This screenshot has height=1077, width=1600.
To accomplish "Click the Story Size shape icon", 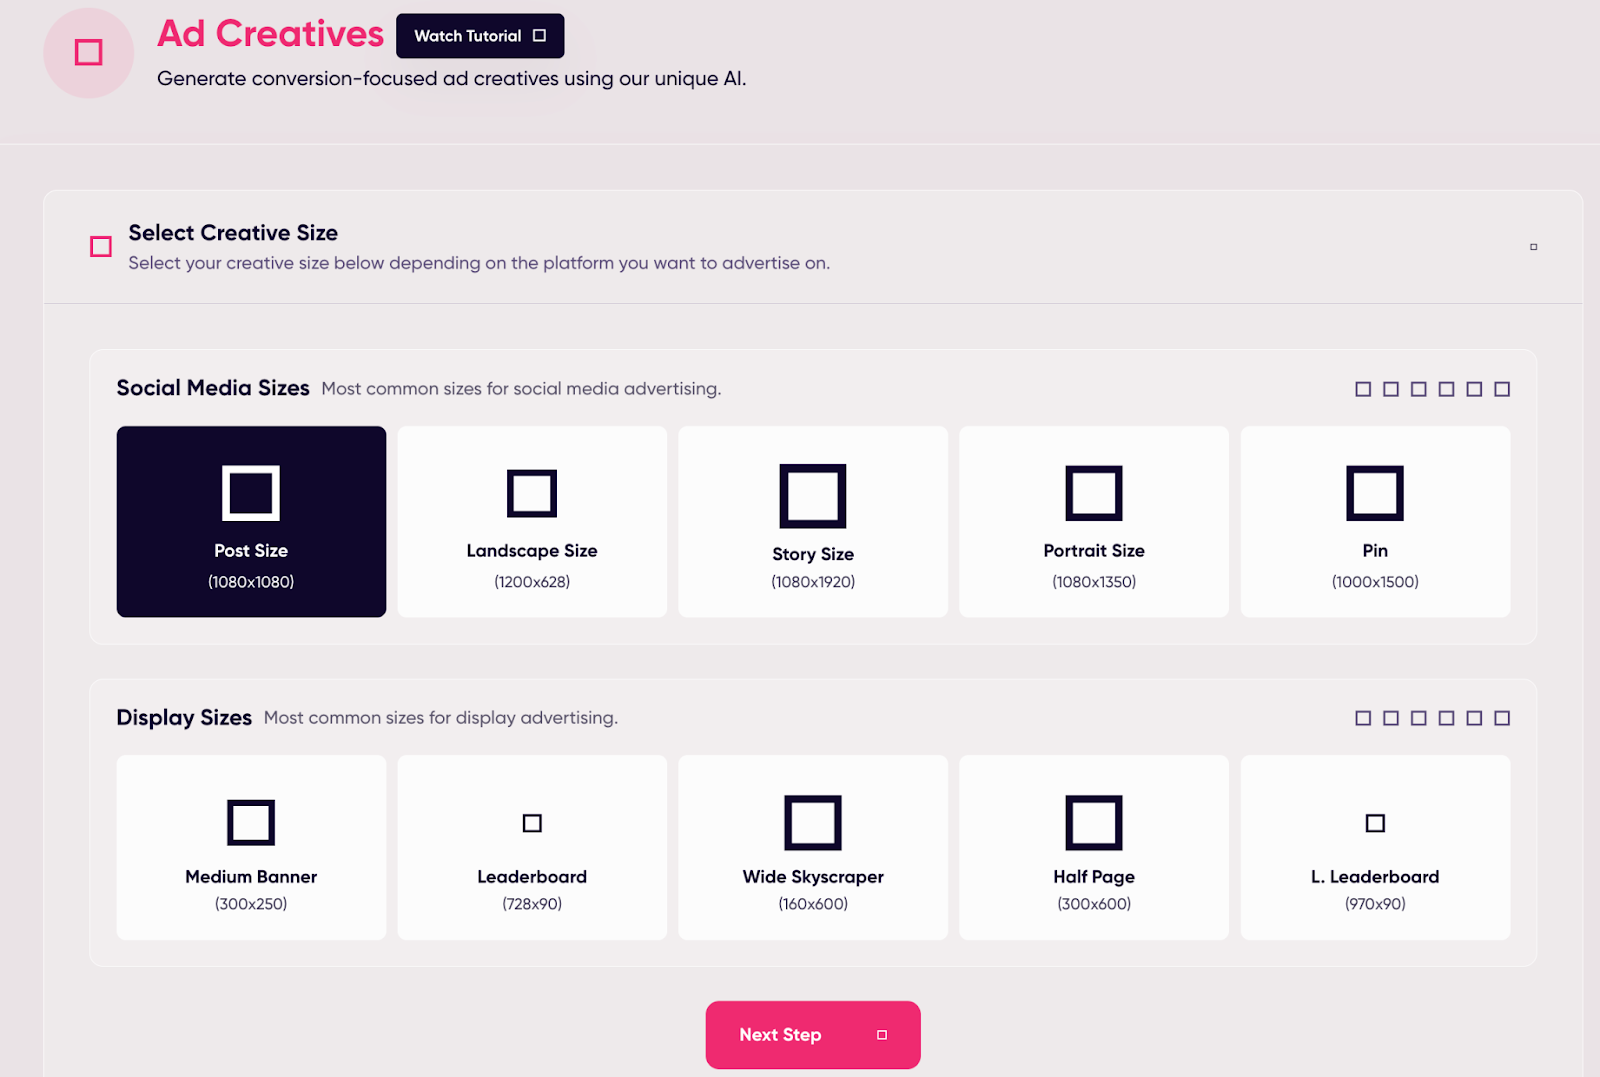I will [812, 496].
